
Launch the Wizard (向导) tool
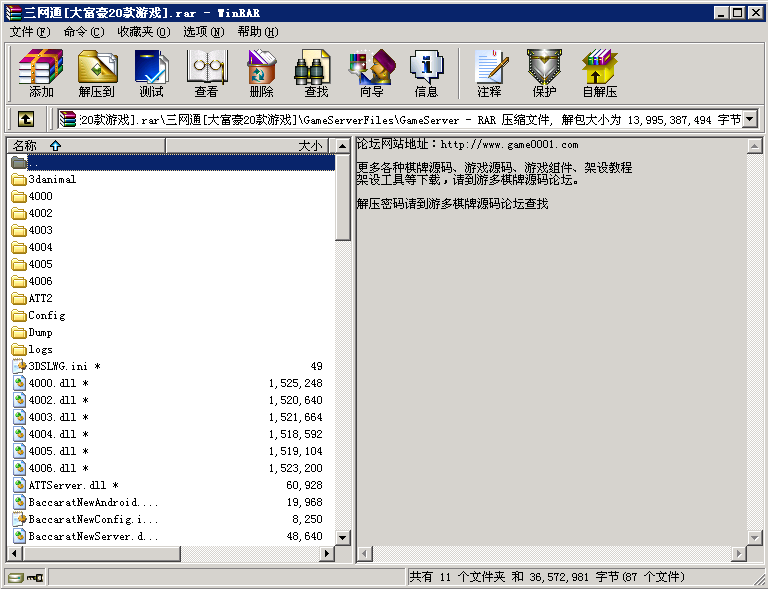tap(371, 73)
